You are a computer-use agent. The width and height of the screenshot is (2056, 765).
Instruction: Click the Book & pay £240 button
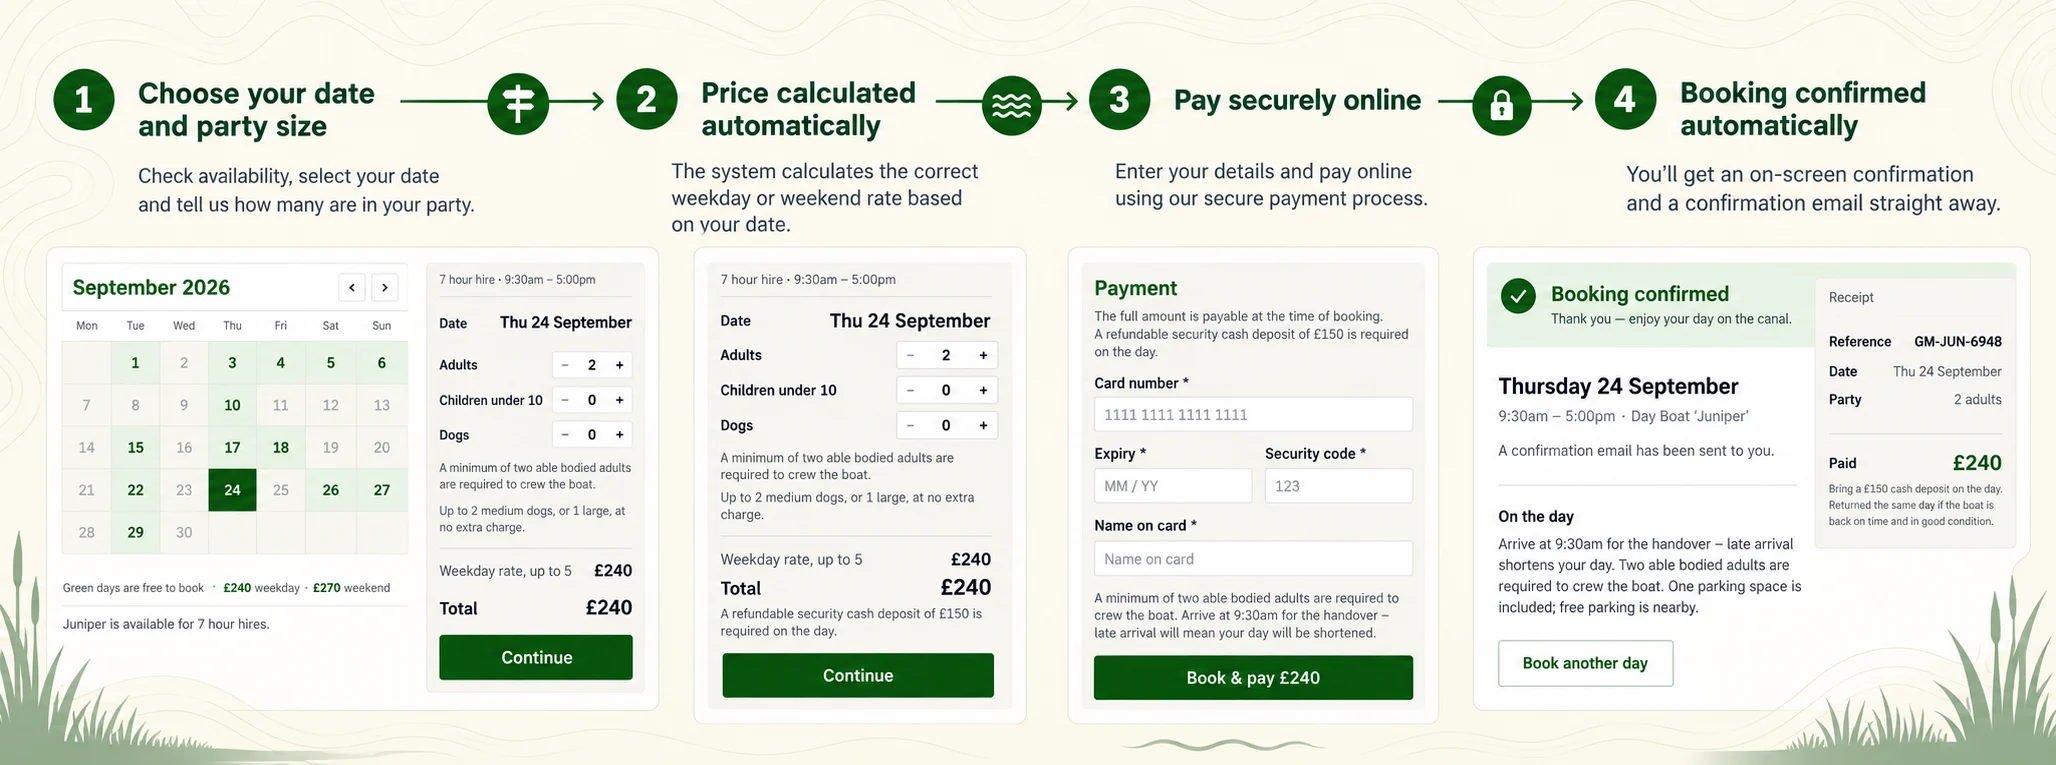coord(1253,677)
